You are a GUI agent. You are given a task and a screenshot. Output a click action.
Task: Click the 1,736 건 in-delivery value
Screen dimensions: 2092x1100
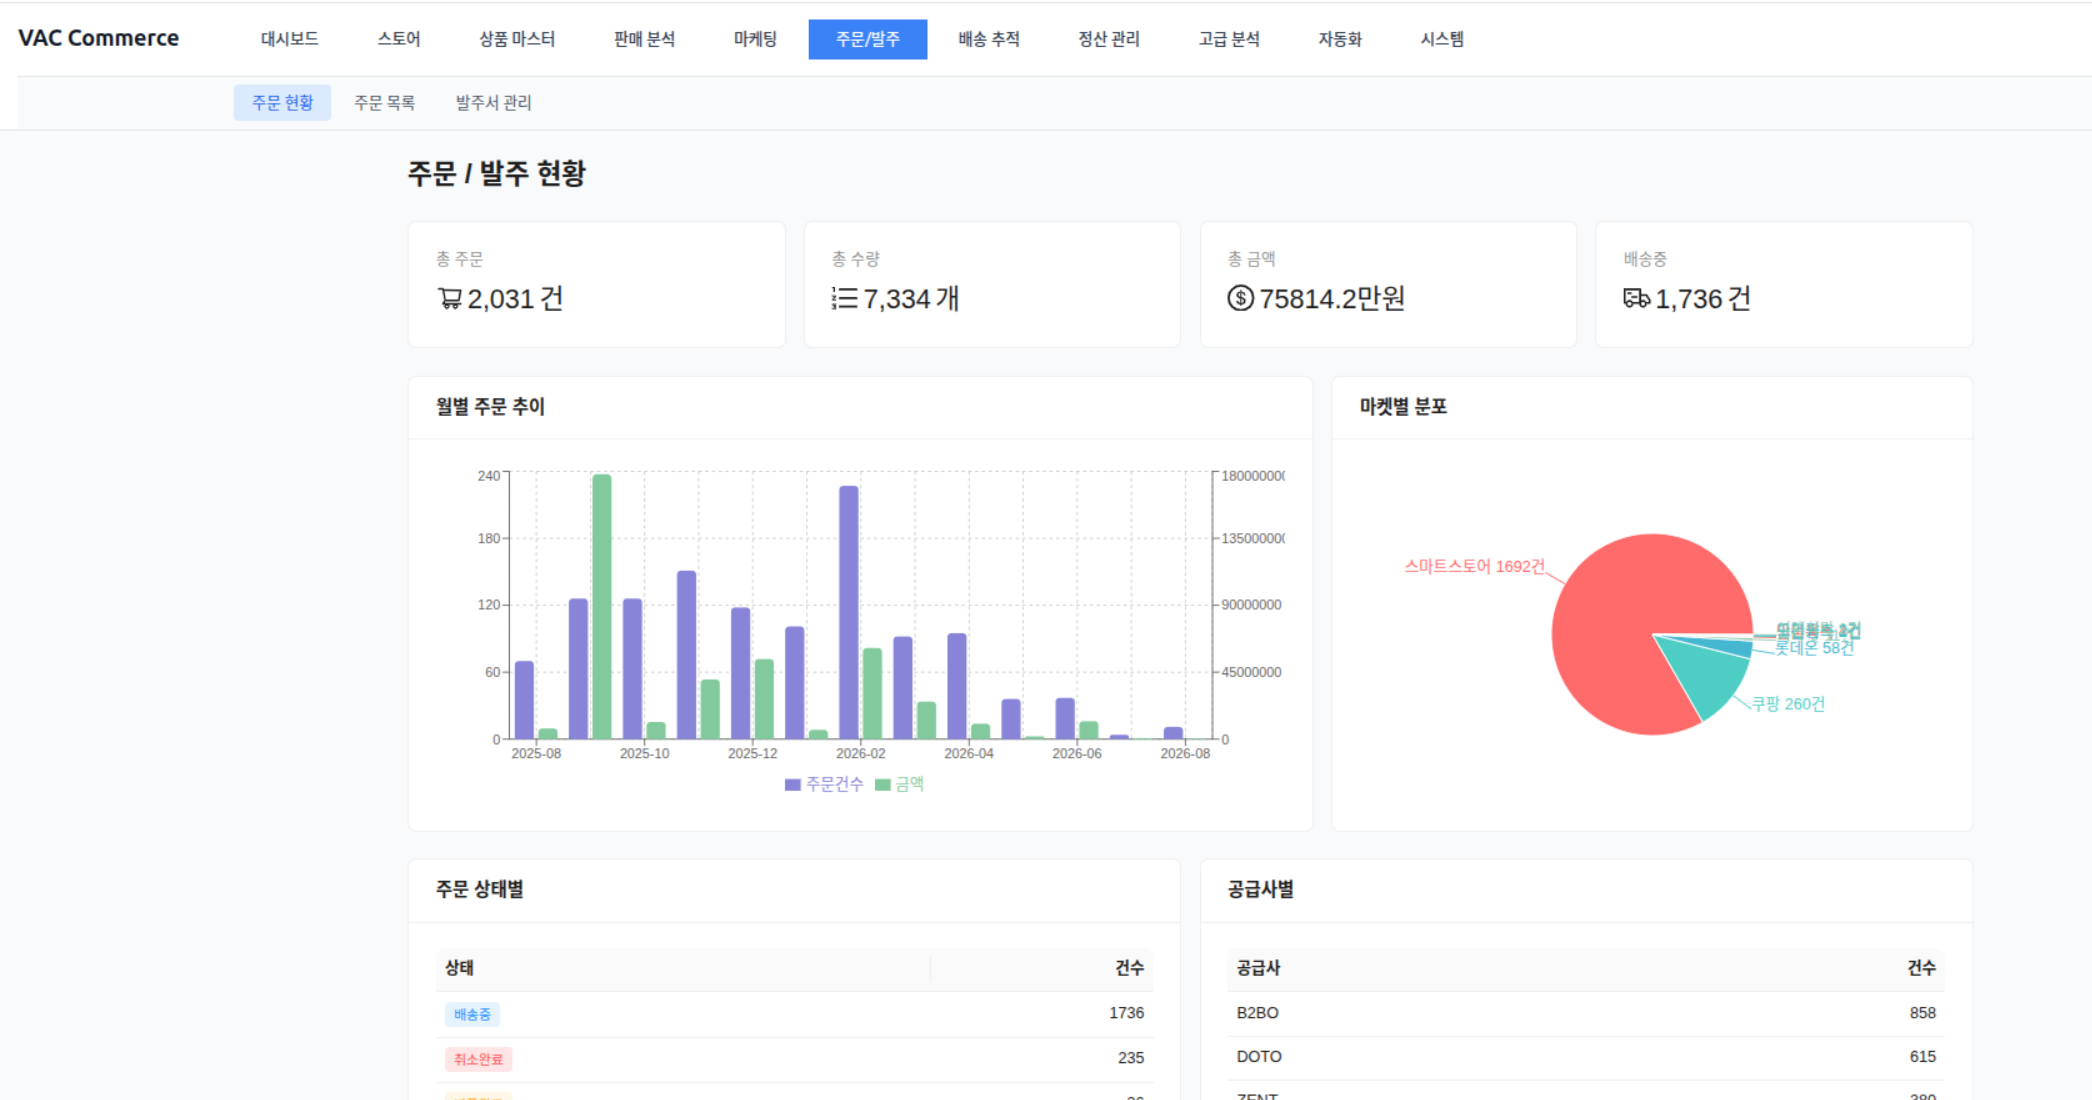click(x=1703, y=299)
